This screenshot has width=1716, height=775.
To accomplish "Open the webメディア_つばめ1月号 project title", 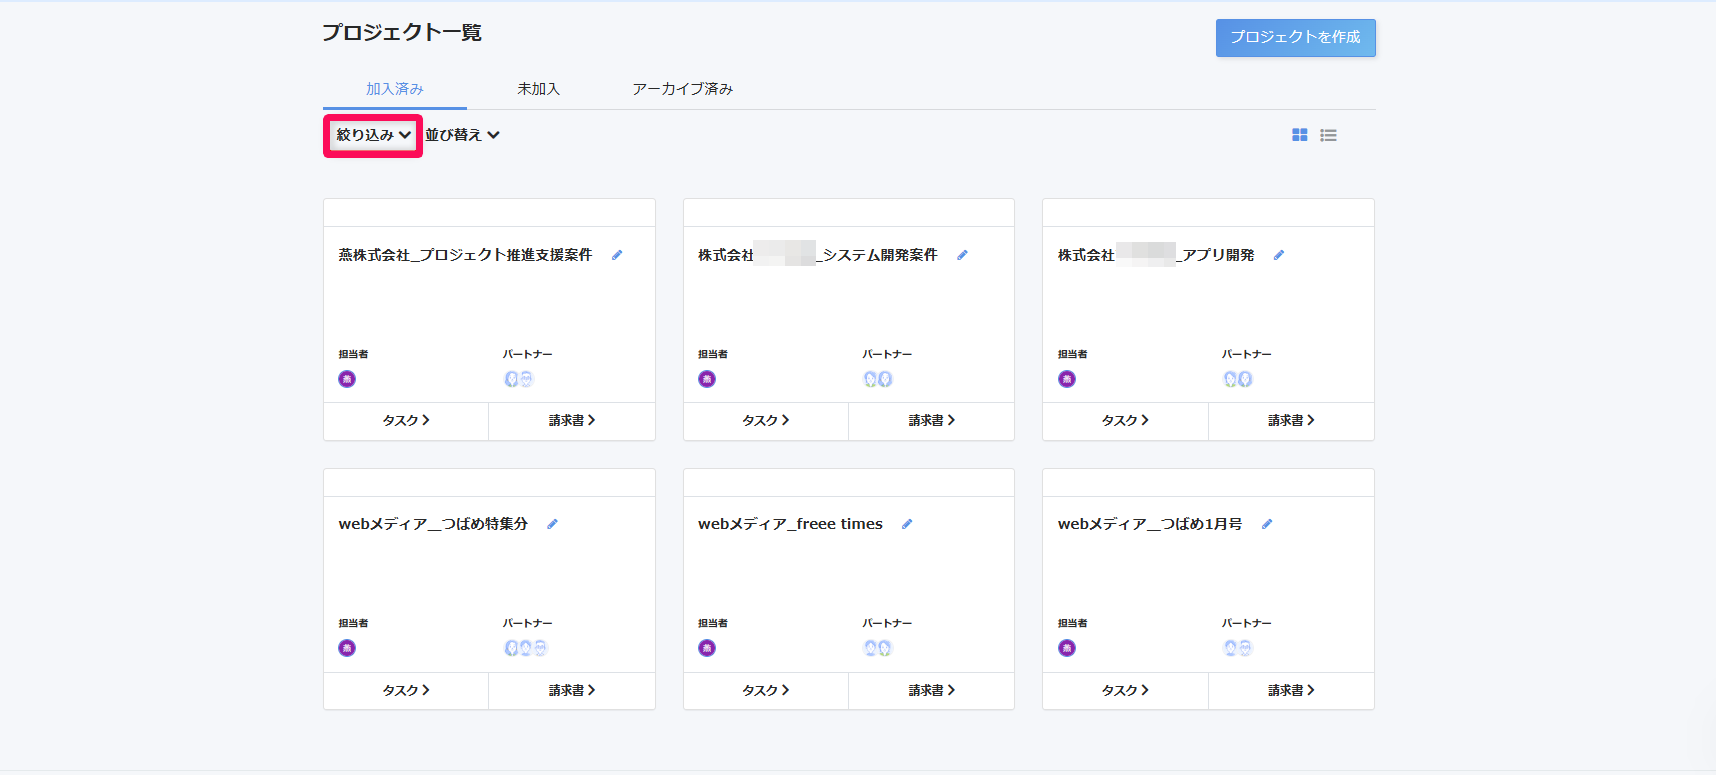I will [1150, 524].
